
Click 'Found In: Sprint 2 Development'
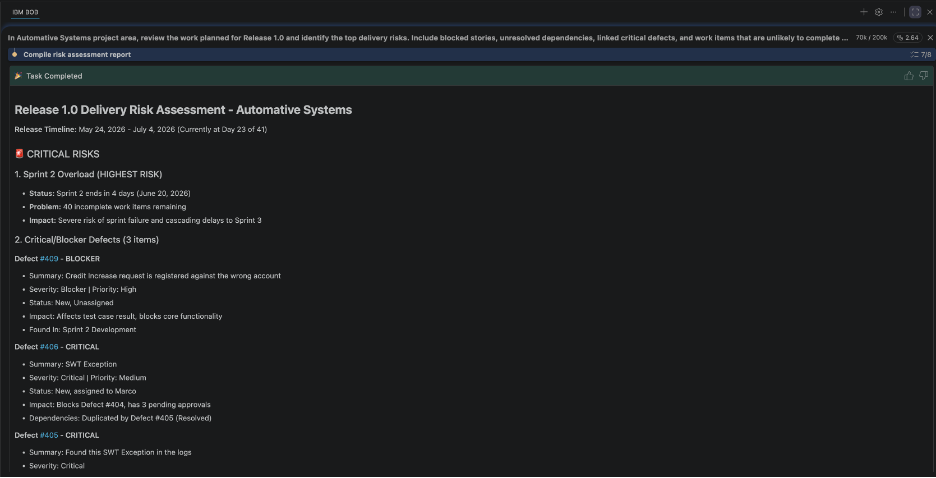[83, 329]
